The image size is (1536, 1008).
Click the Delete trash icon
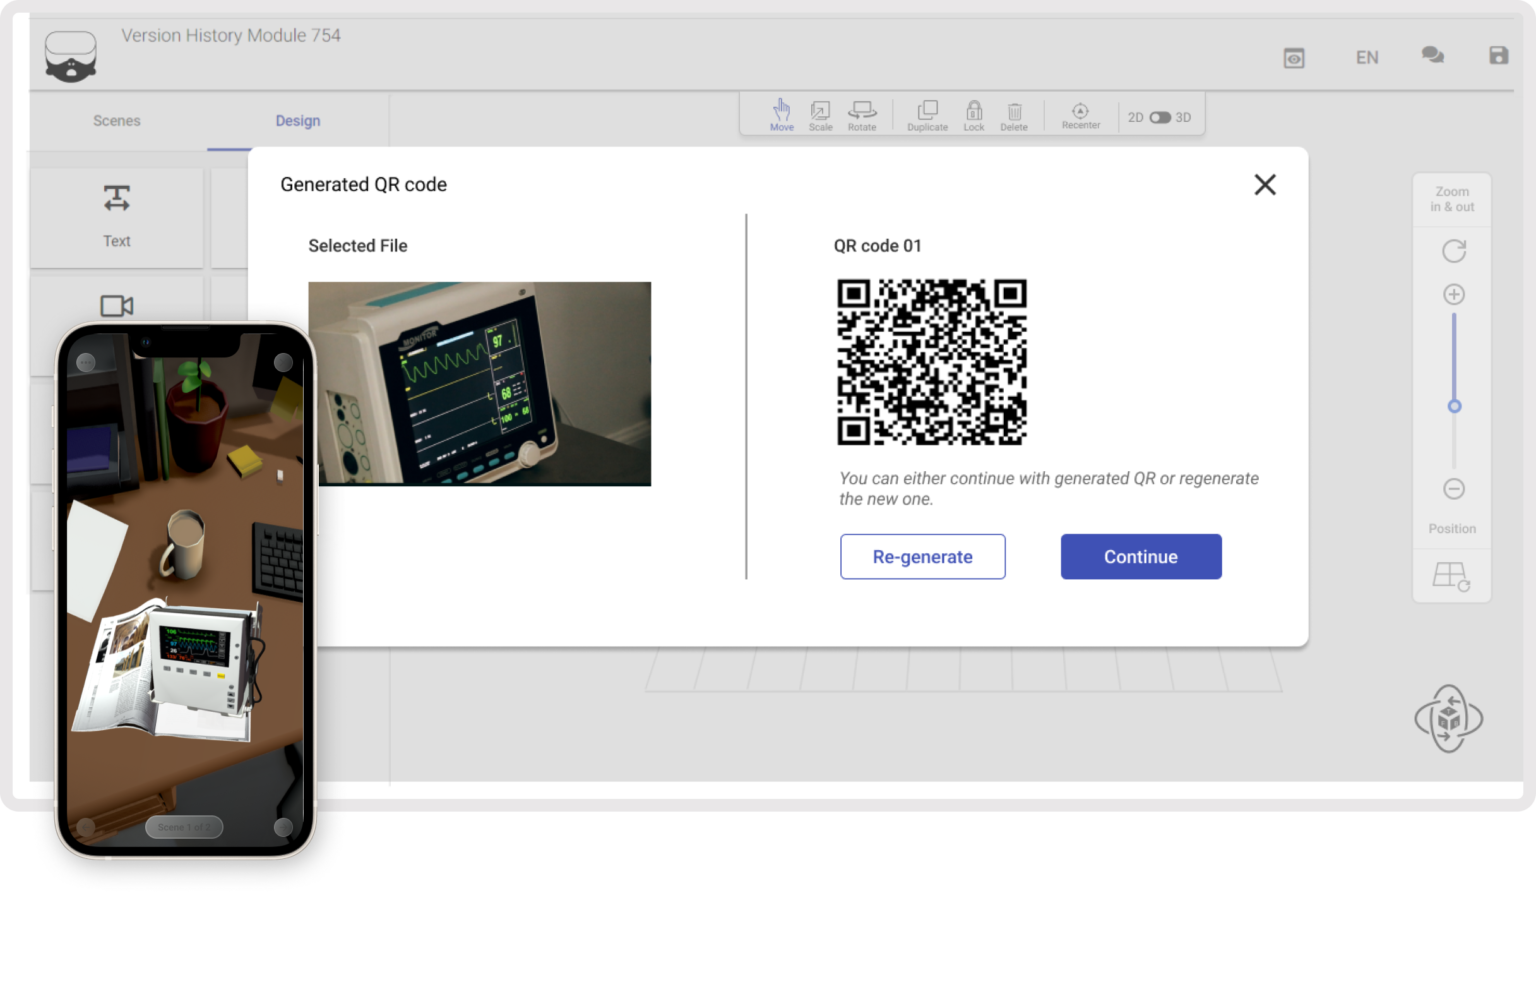1014,111
